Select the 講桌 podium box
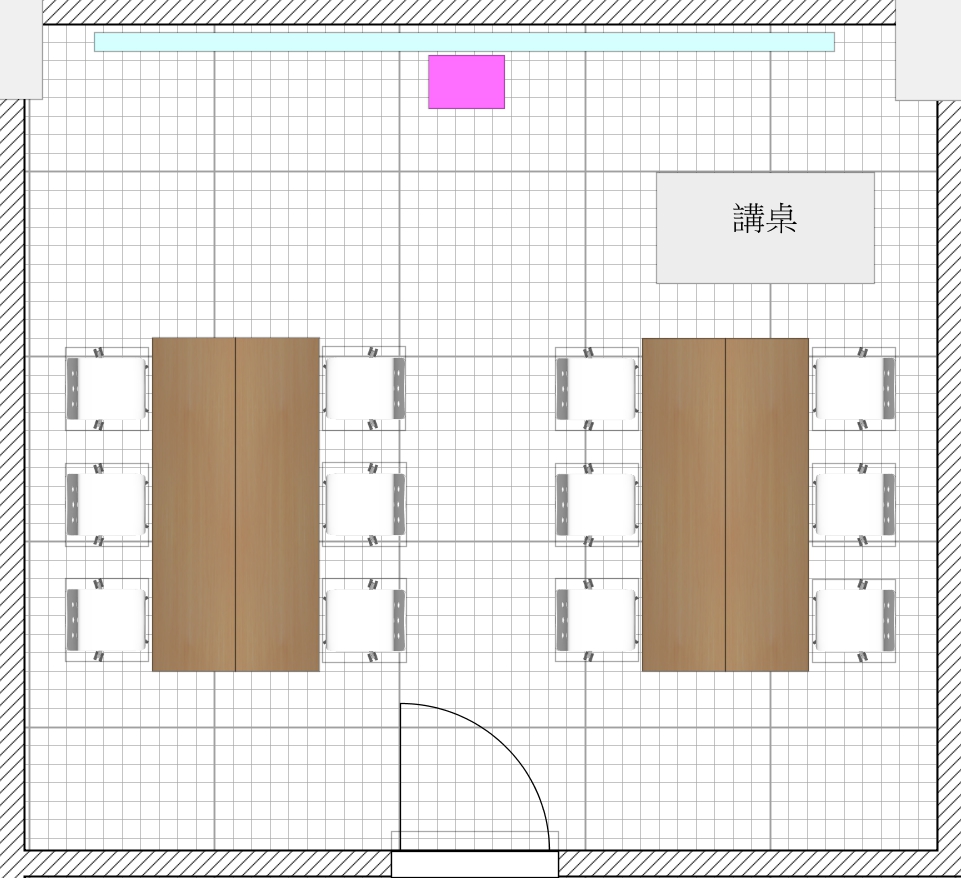 tap(765, 228)
